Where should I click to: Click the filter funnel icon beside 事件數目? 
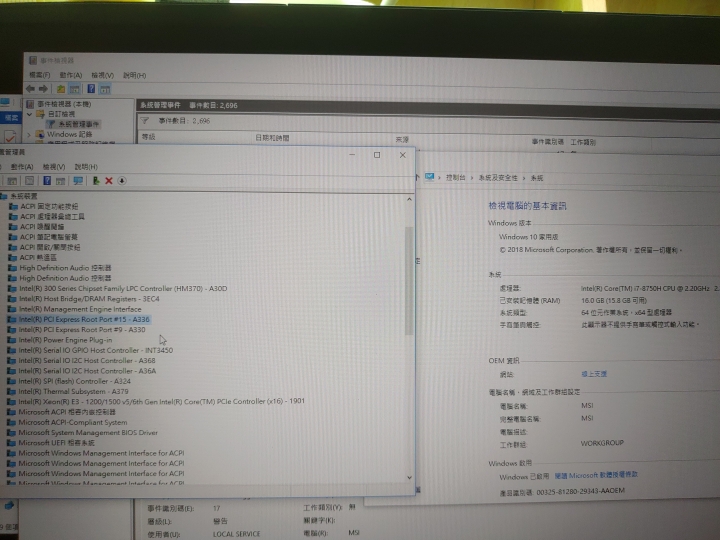point(145,121)
